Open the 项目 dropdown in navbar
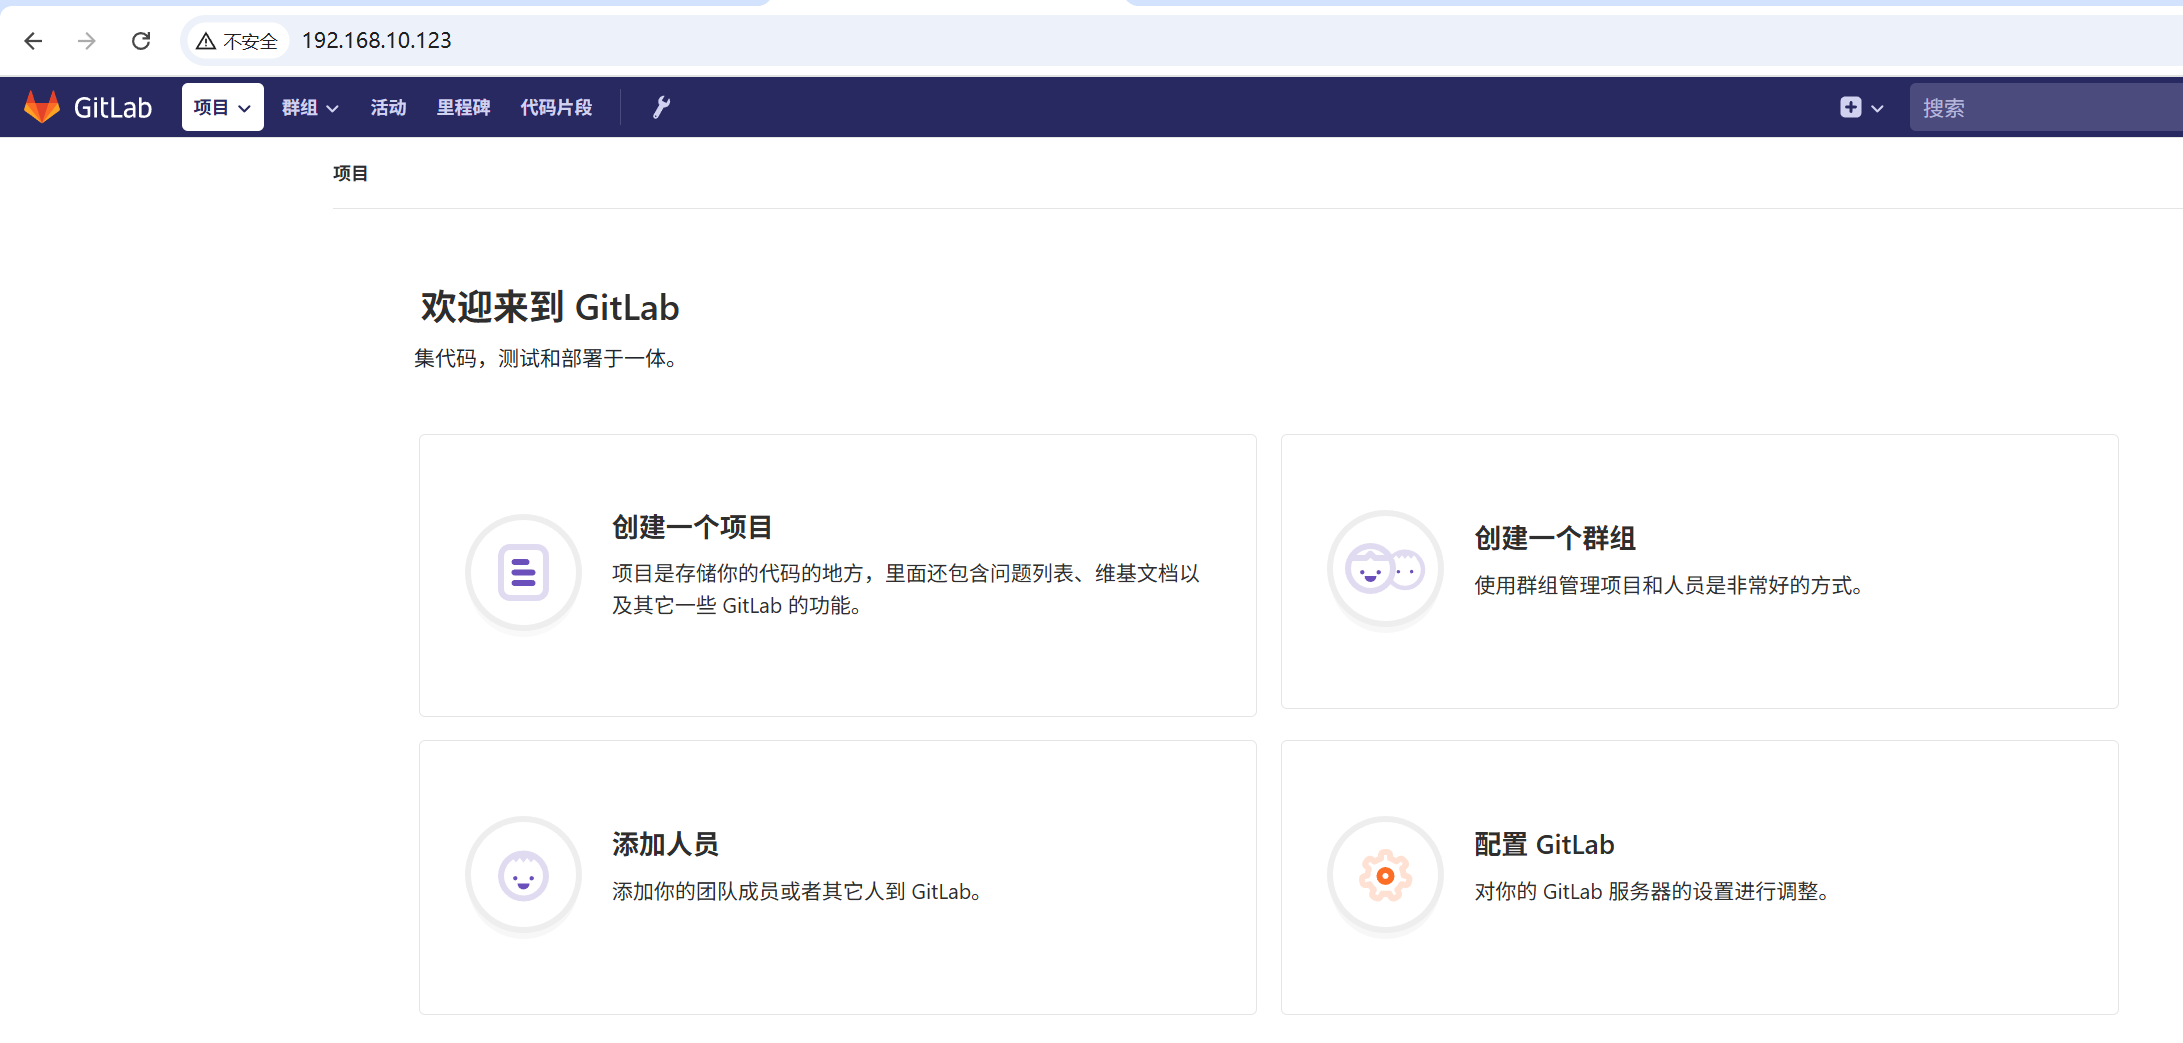 tap(222, 107)
